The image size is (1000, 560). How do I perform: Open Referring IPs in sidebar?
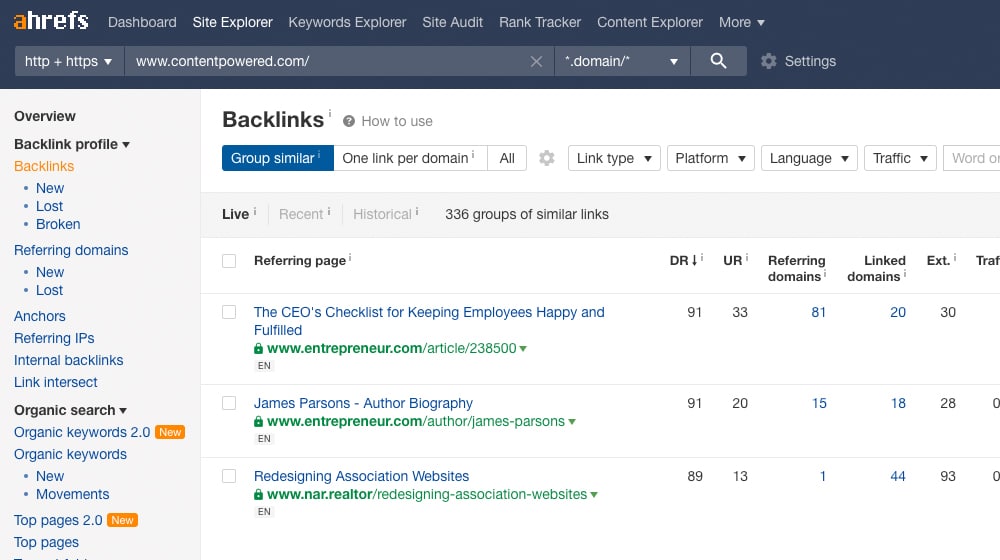(54, 338)
